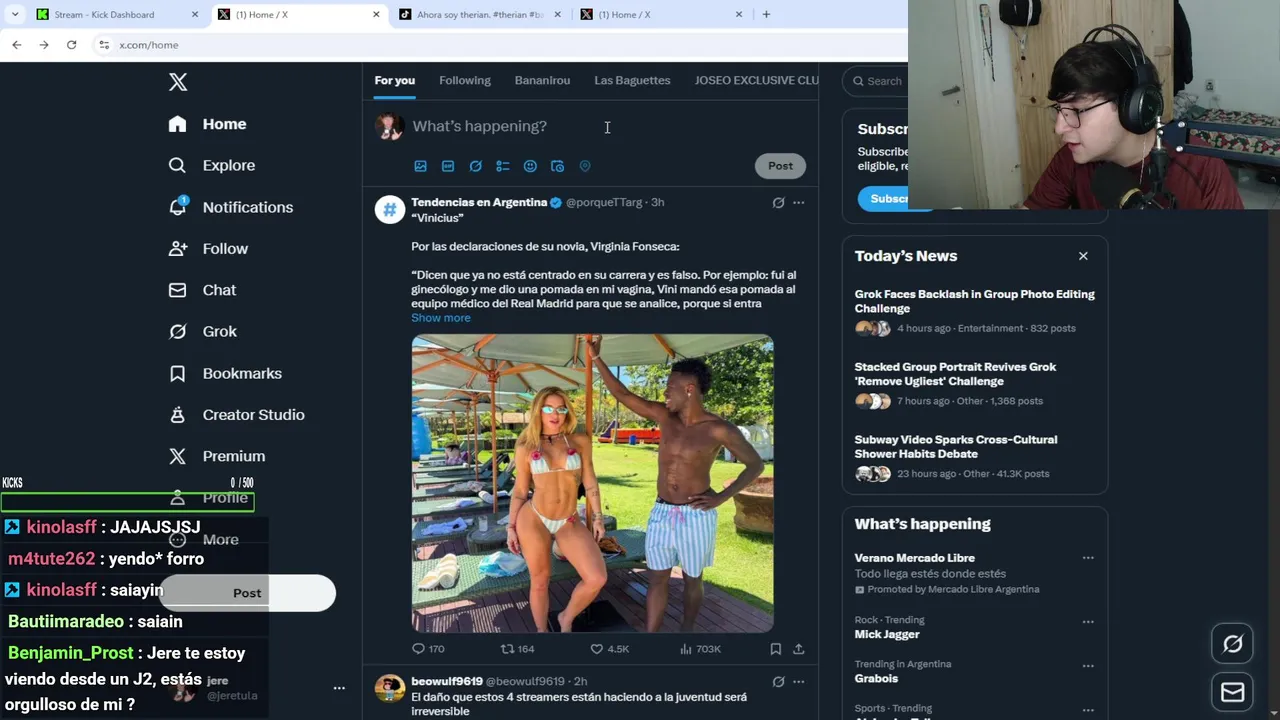Select the Las Baguettes tab
Screen dimensions: 1280x720
pyautogui.click(x=632, y=80)
